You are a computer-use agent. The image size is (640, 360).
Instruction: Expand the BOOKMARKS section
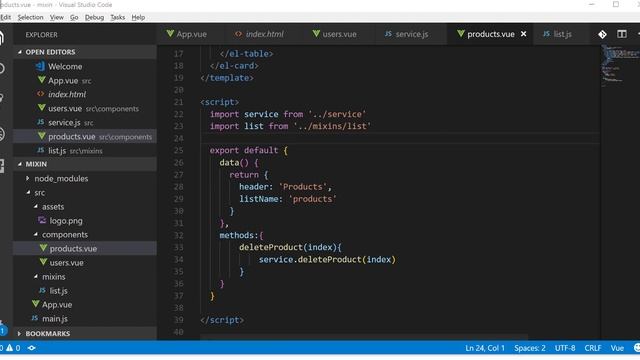coord(19,333)
